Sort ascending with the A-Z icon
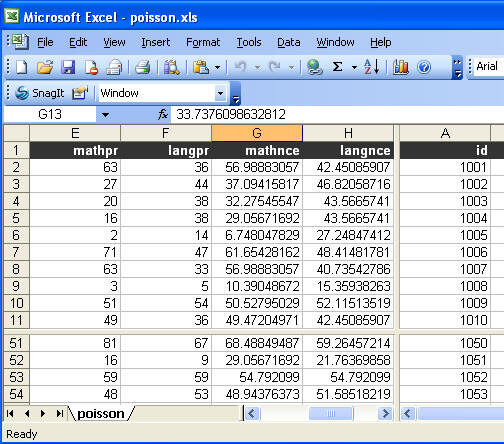Screen dimensions: 504x444 [371, 67]
